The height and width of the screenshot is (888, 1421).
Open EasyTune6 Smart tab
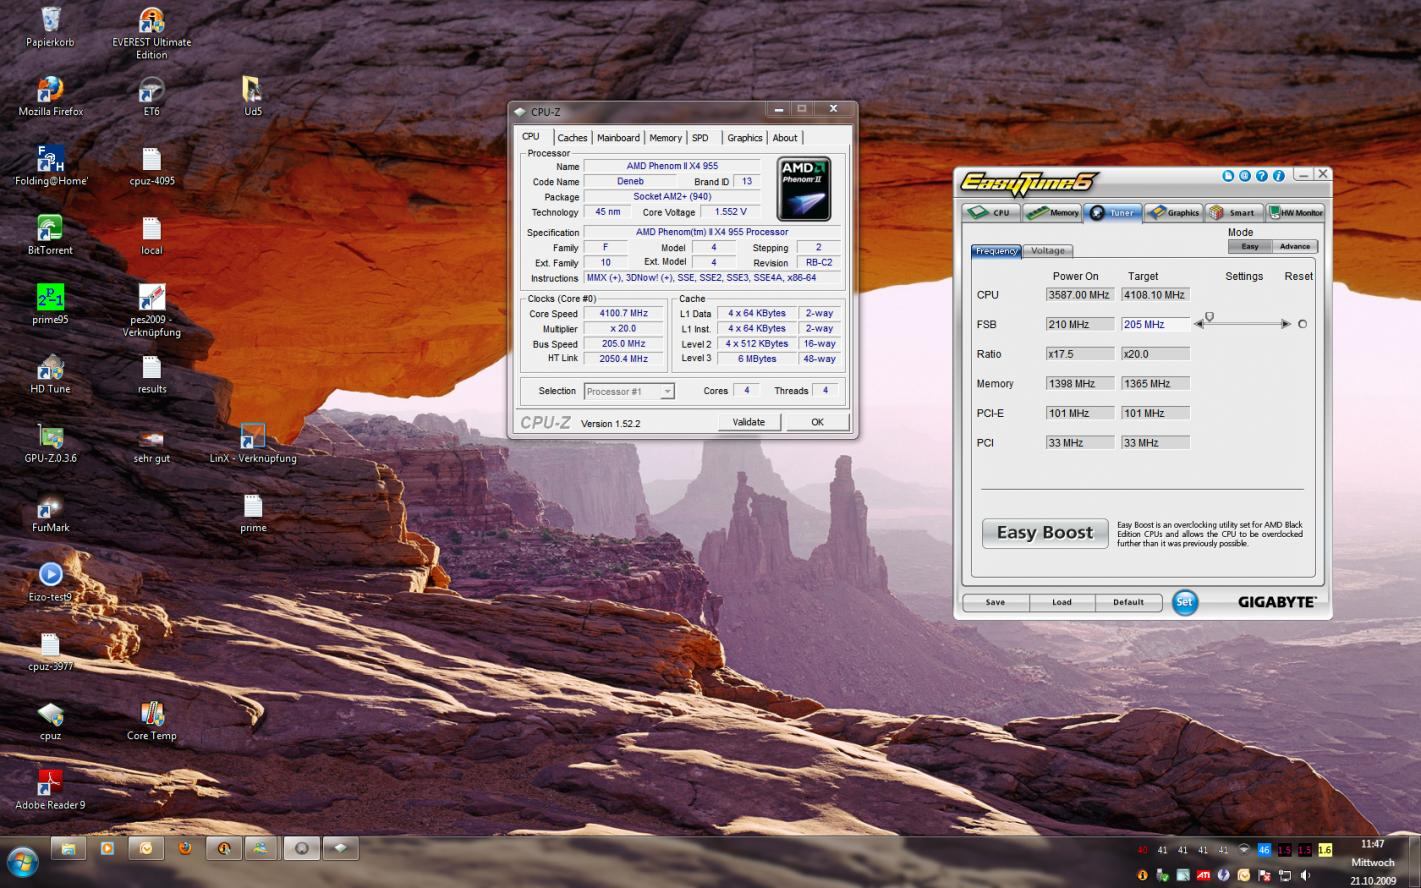click(1233, 212)
